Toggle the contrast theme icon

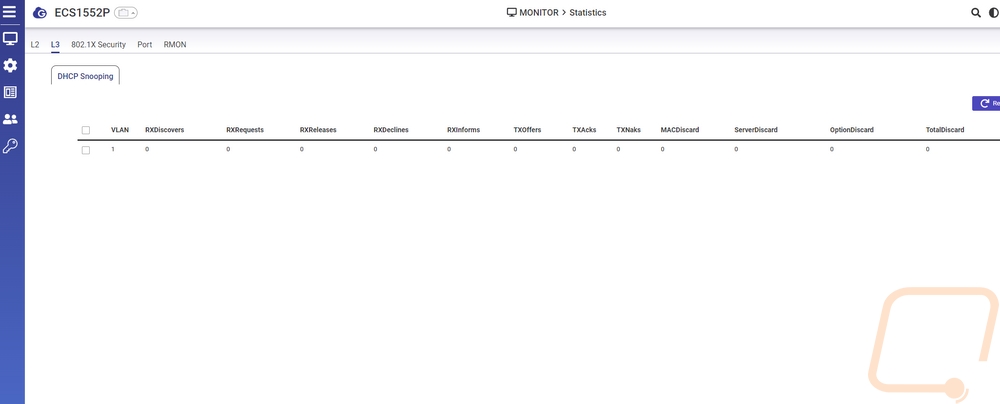[994, 13]
